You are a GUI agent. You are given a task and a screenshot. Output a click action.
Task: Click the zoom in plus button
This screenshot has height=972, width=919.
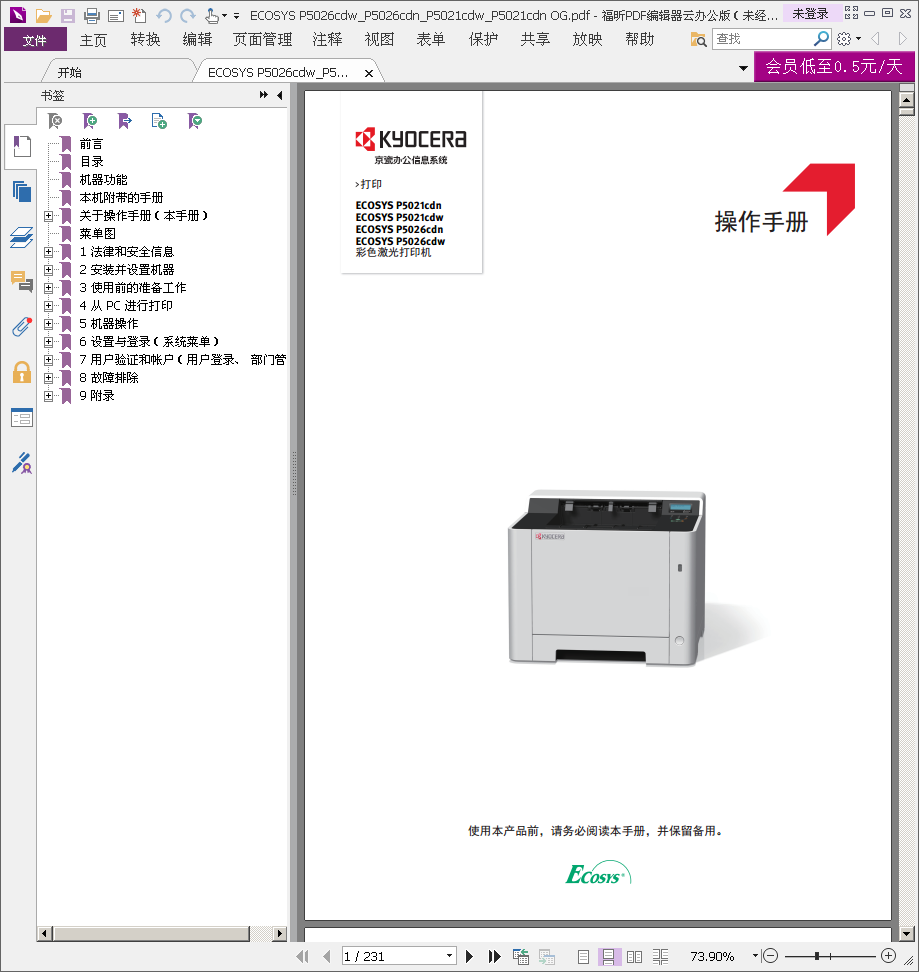[889, 956]
